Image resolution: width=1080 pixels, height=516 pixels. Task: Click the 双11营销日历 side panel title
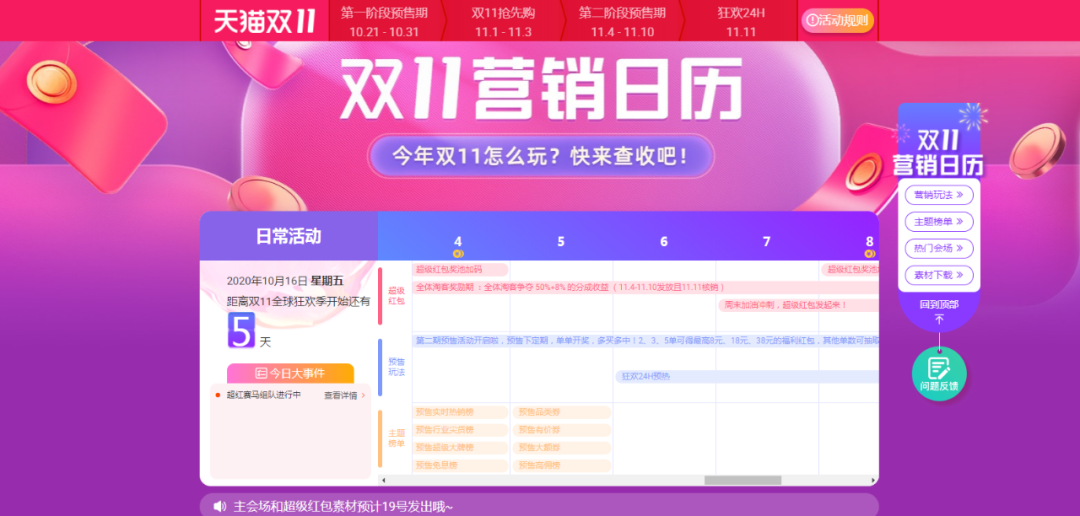coord(938,153)
